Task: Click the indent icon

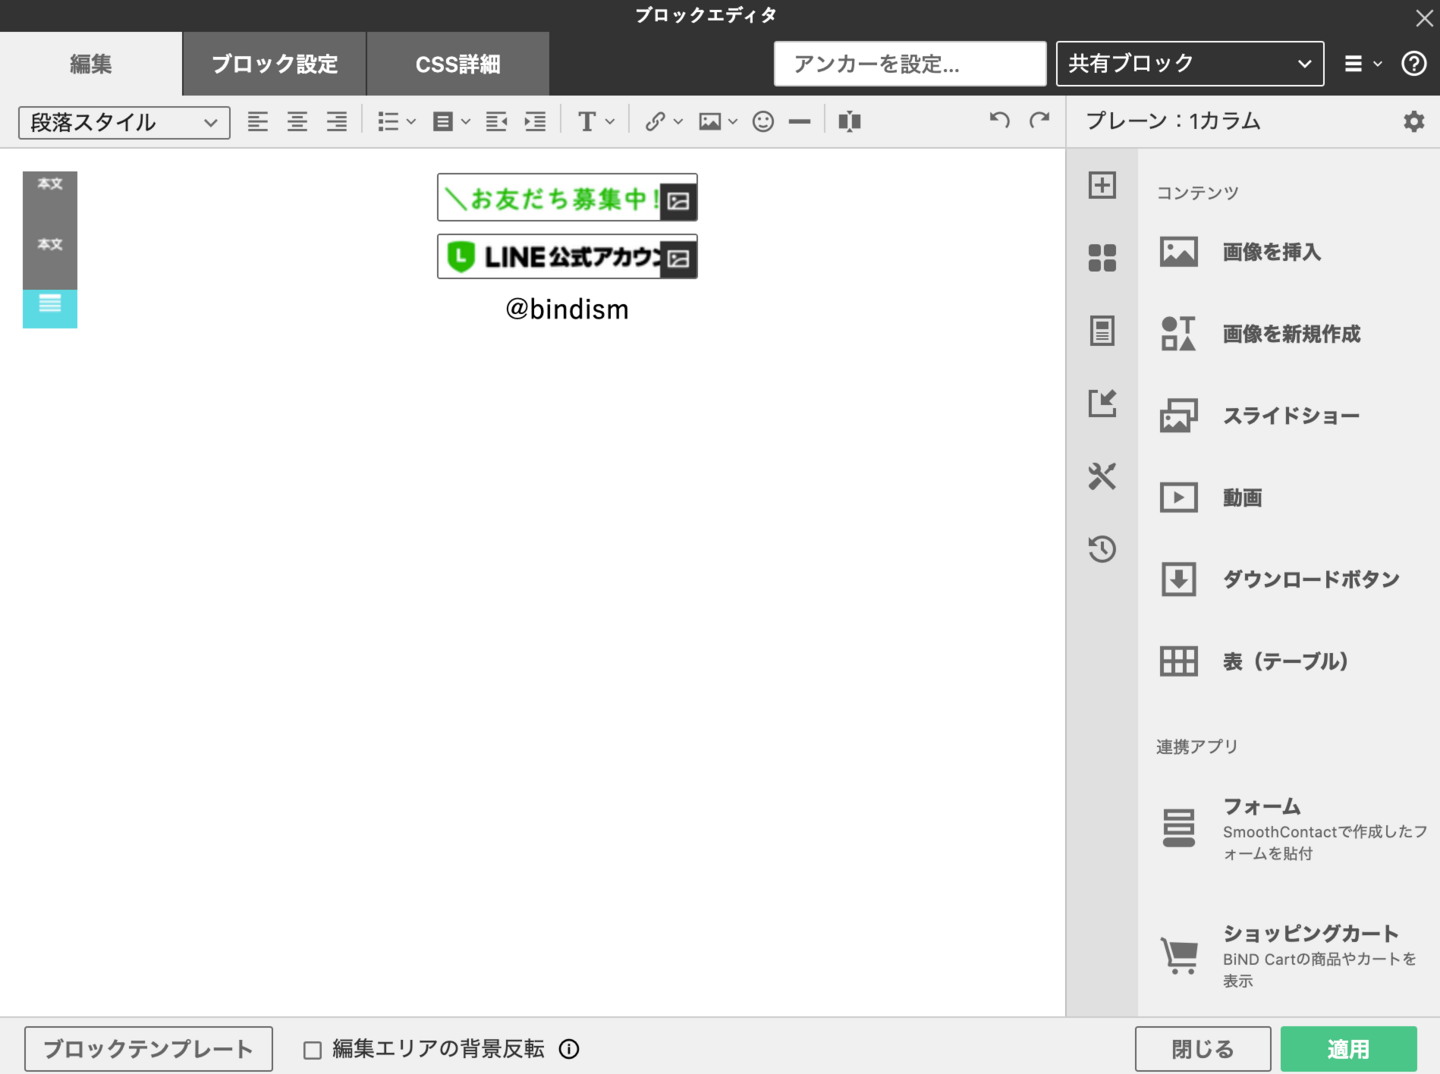Action: tap(536, 122)
